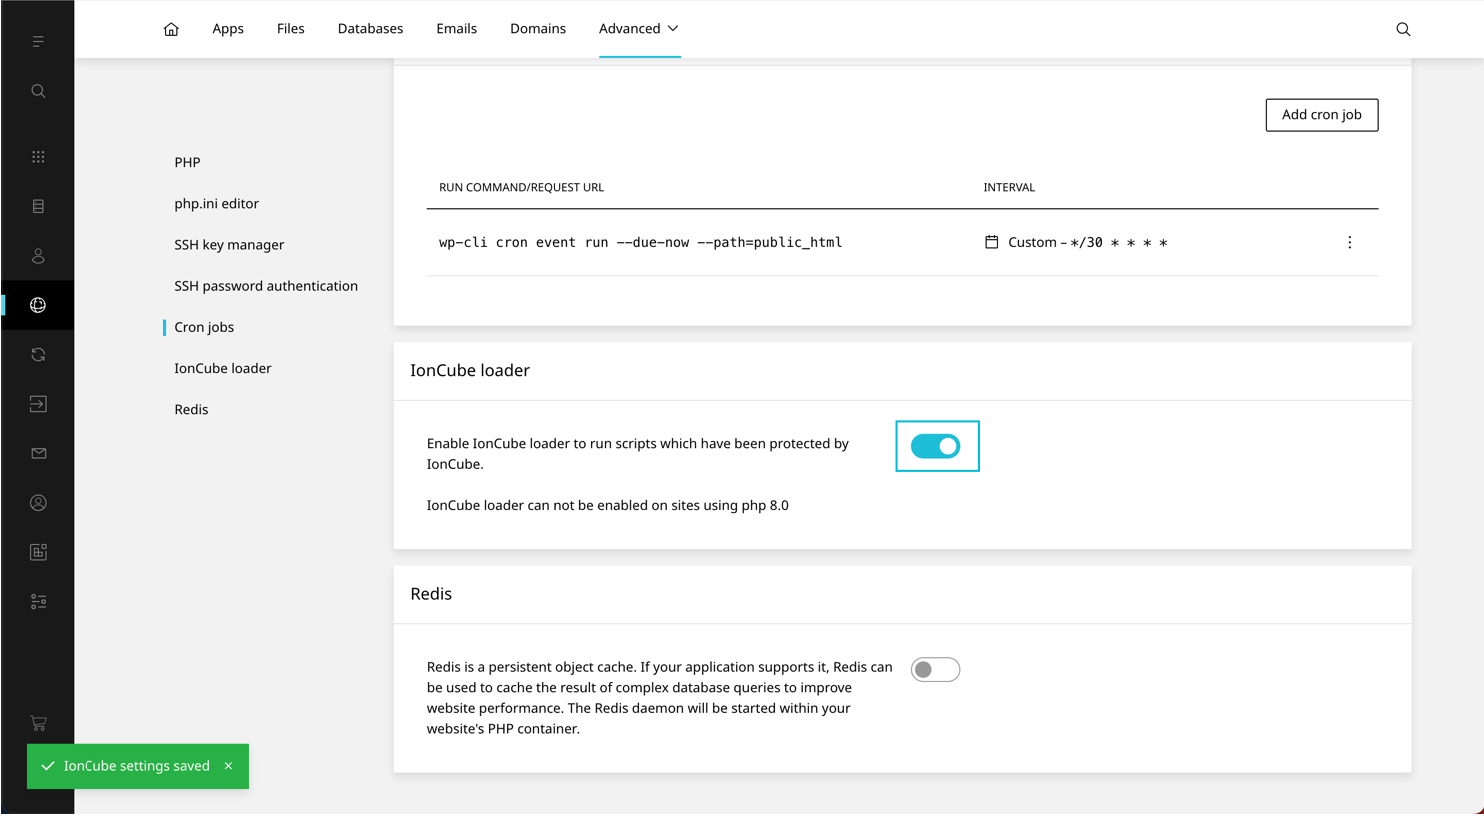1484x816 pixels.
Task: Open three-dot options for wp-cli cron job
Action: click(1349, 243)
